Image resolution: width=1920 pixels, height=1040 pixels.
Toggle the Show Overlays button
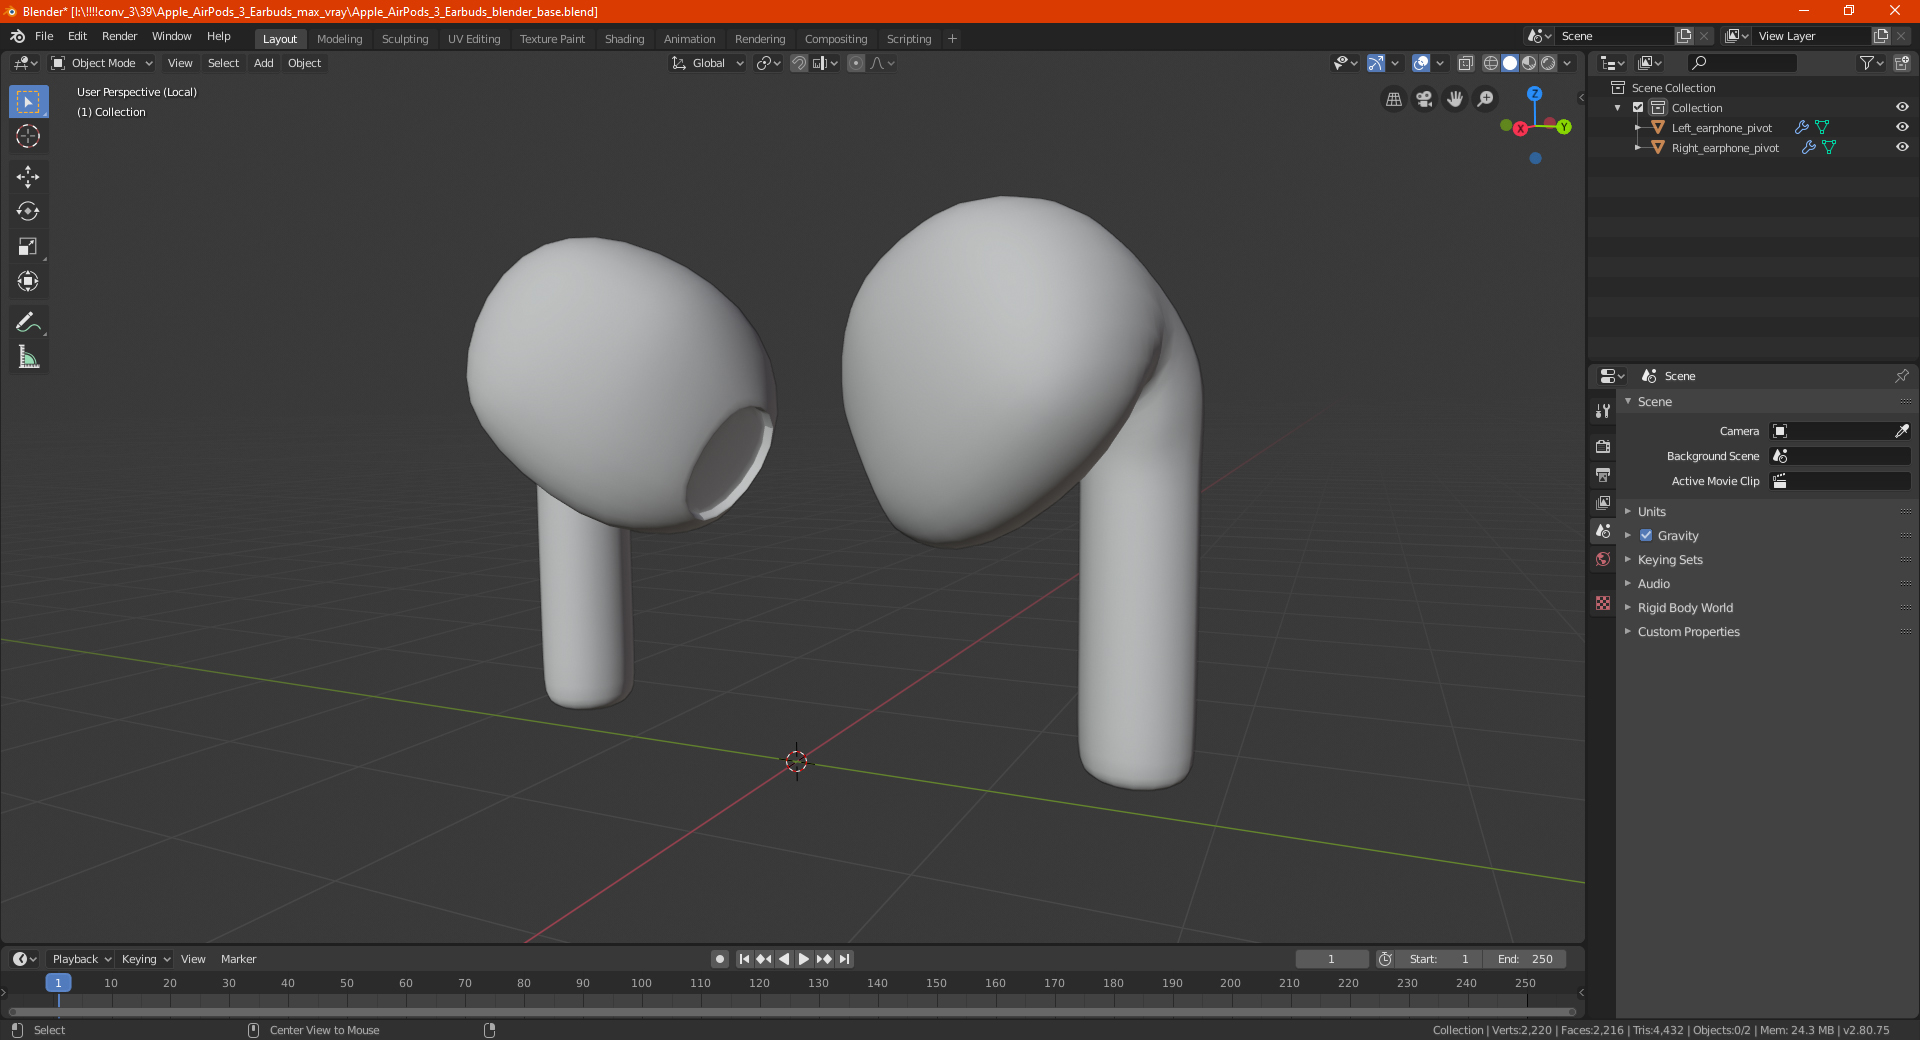1421,63
